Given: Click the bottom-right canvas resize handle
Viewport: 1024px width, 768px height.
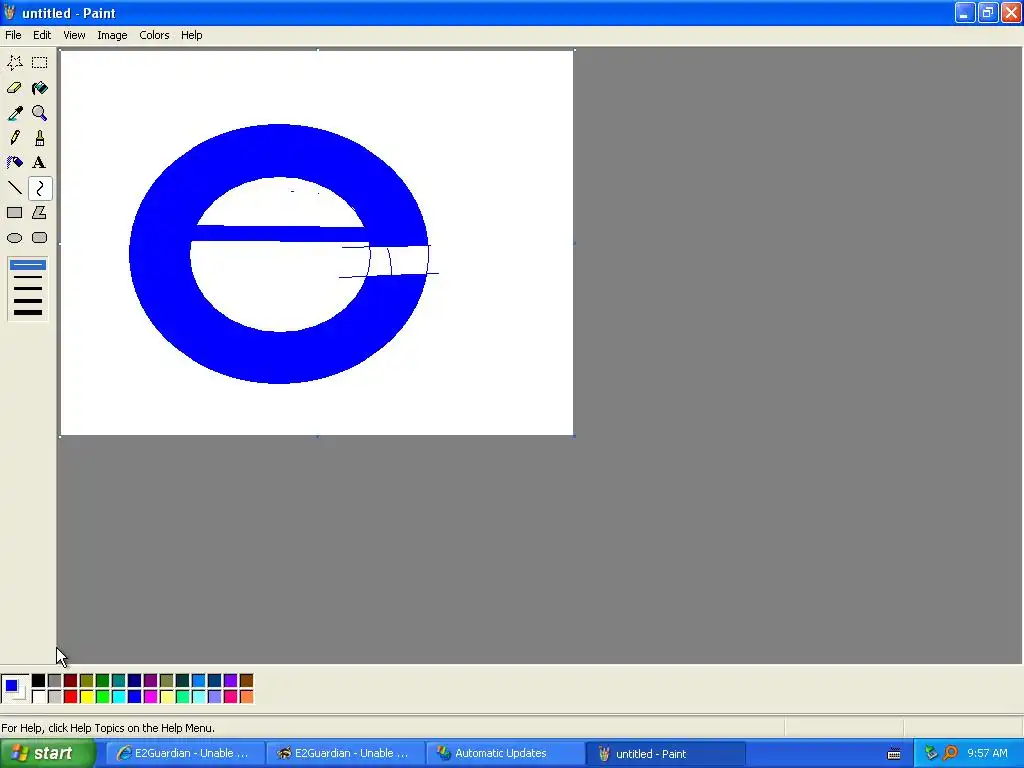Looking at the screenshot, I should click(x=574, y=436).
